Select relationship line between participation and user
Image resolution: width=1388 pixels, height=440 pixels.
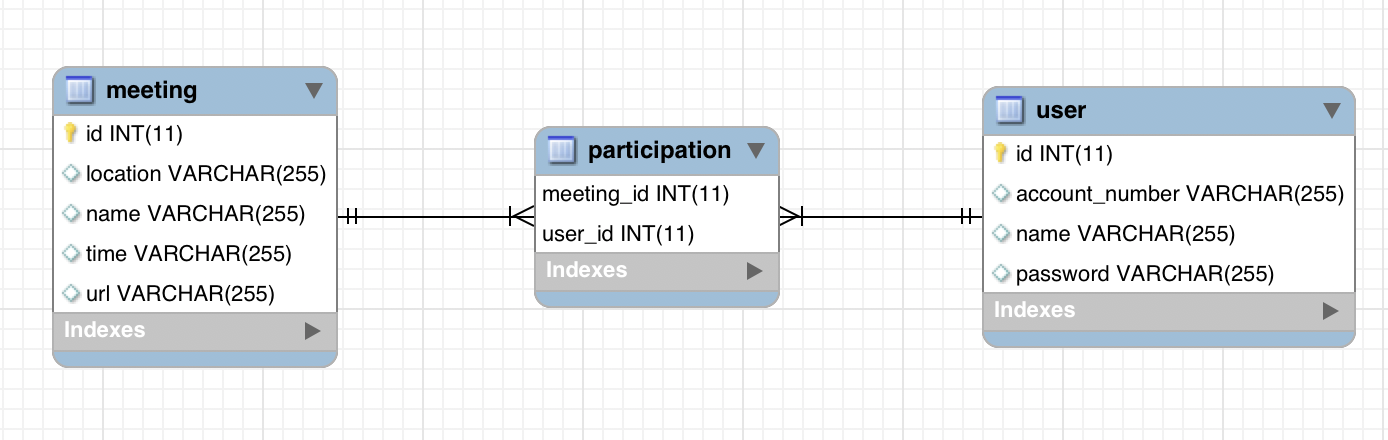click(x=880, y=215)
